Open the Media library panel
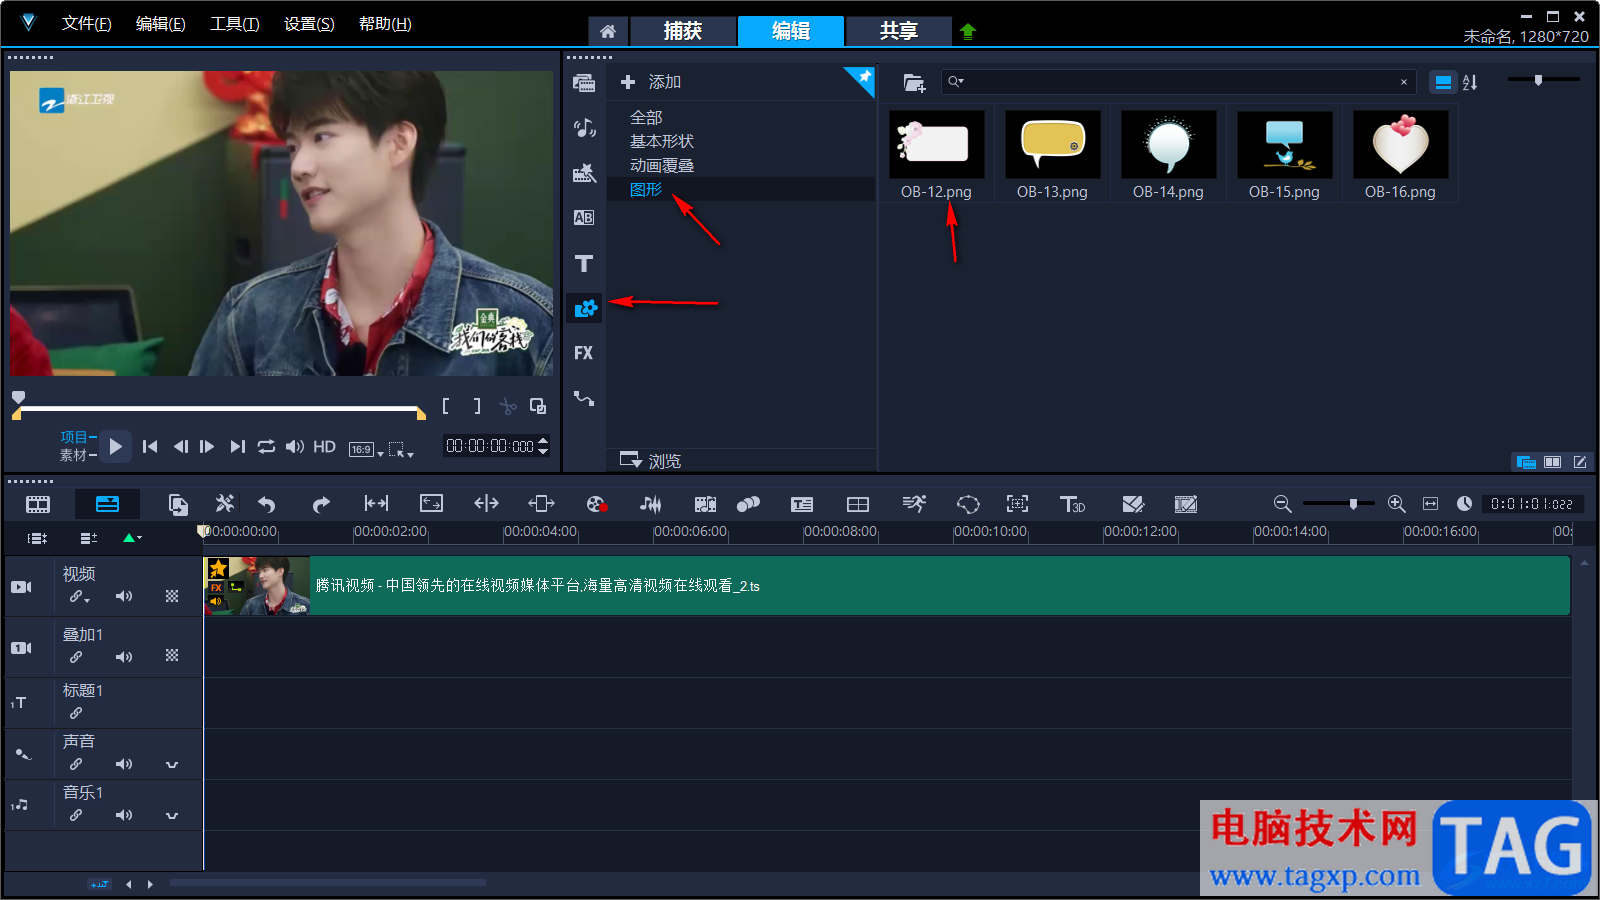Viewport: 1600px width, 900px height. [584, 83]
